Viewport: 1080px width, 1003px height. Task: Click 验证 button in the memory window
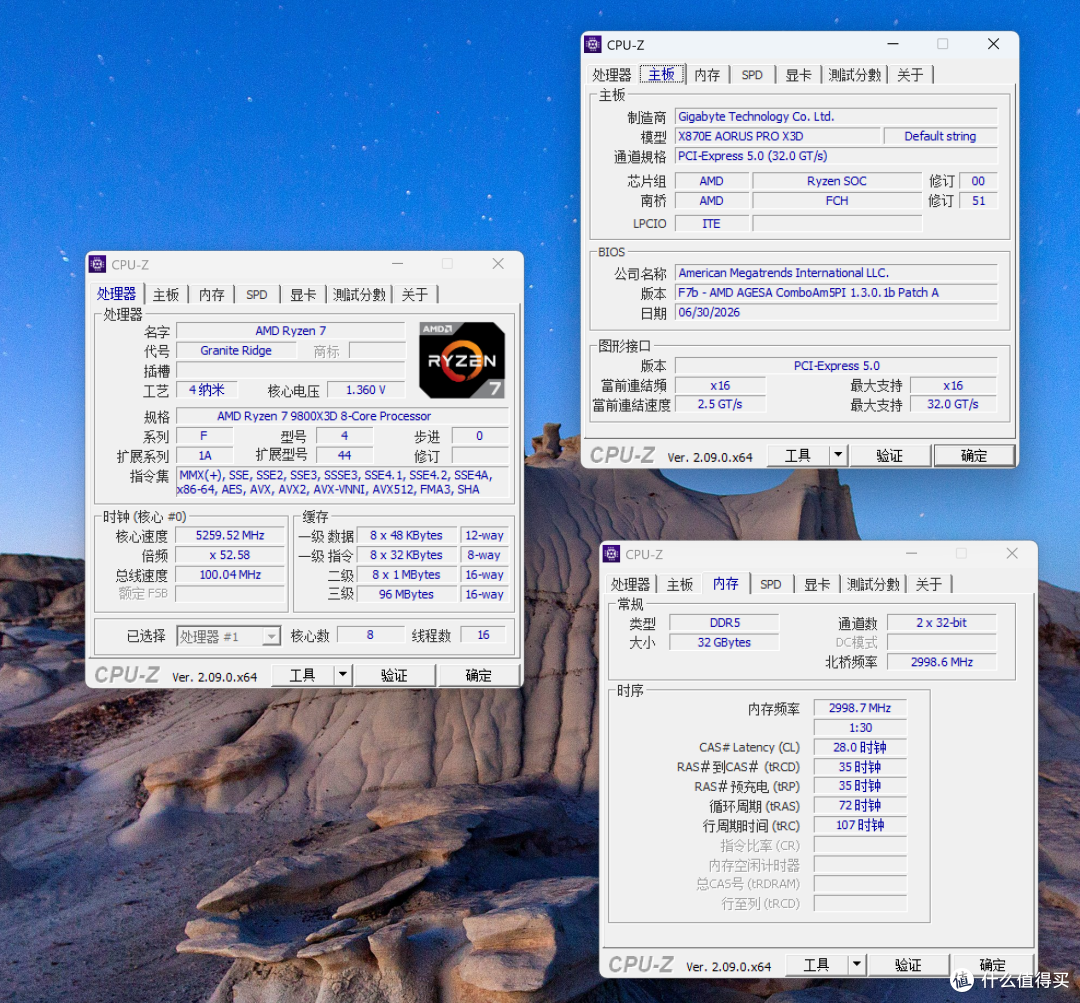coord(908,964)
